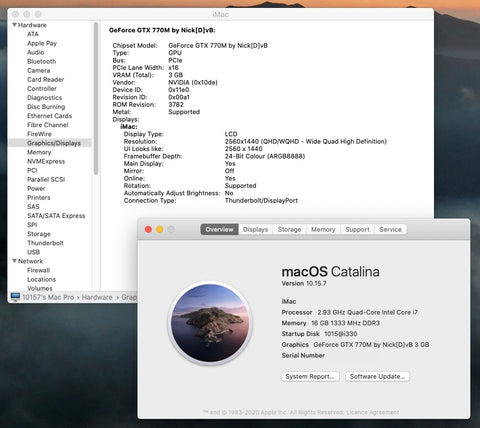This screenshot has width=480, height=428.
Task: Click the 2.93 GHz Quad-Core processor text
Action: [368, 312]
